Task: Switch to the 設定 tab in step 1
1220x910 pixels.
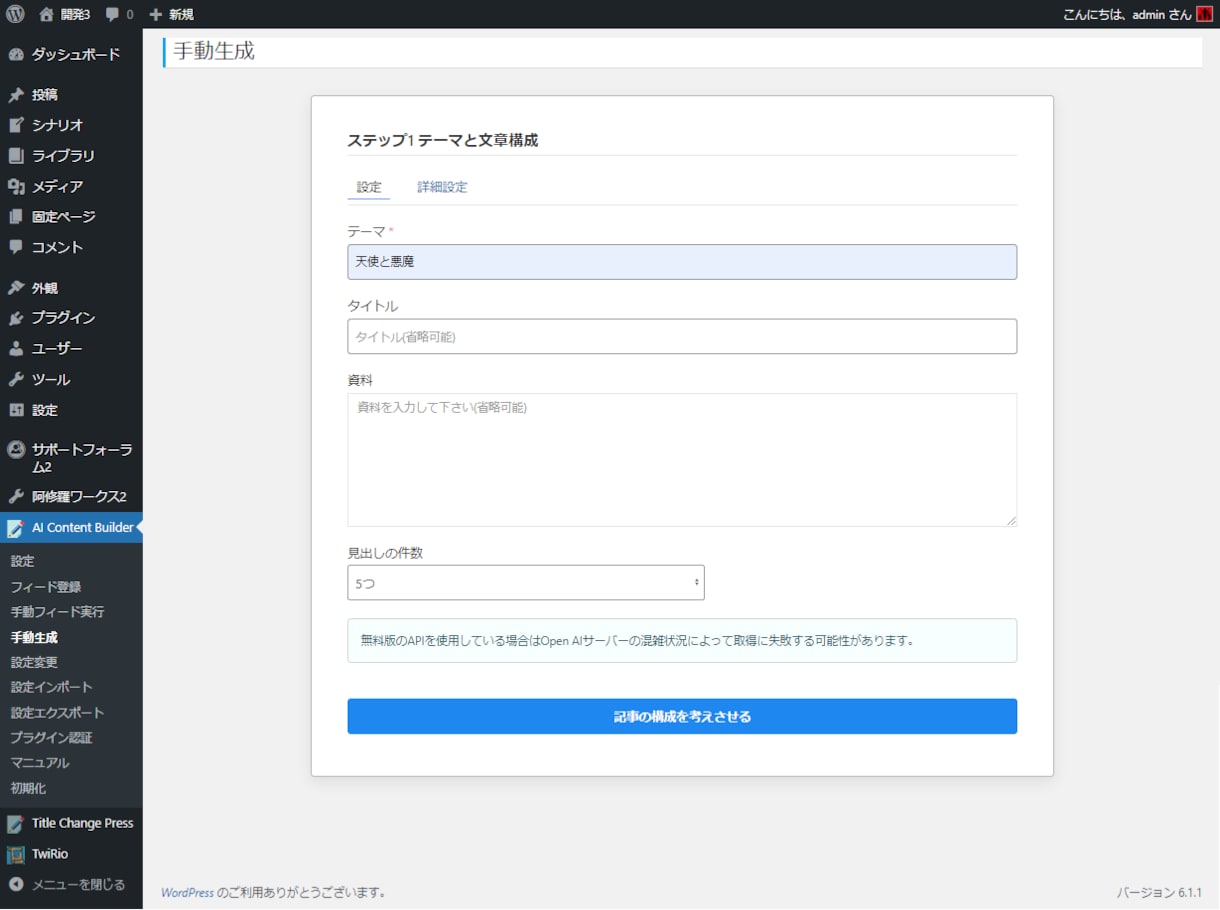Action: point(369,187)
